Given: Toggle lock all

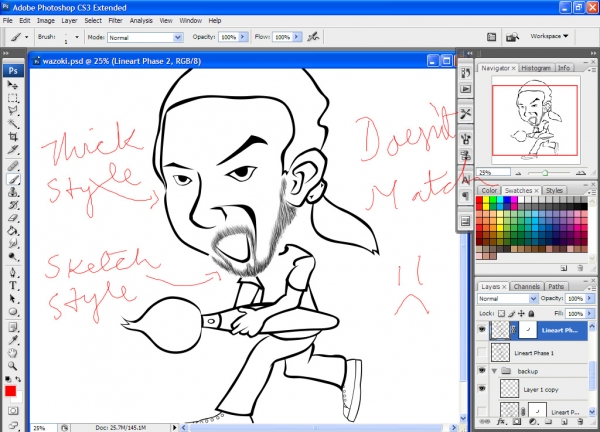Looking at the screenshot, I should (531, 313).
